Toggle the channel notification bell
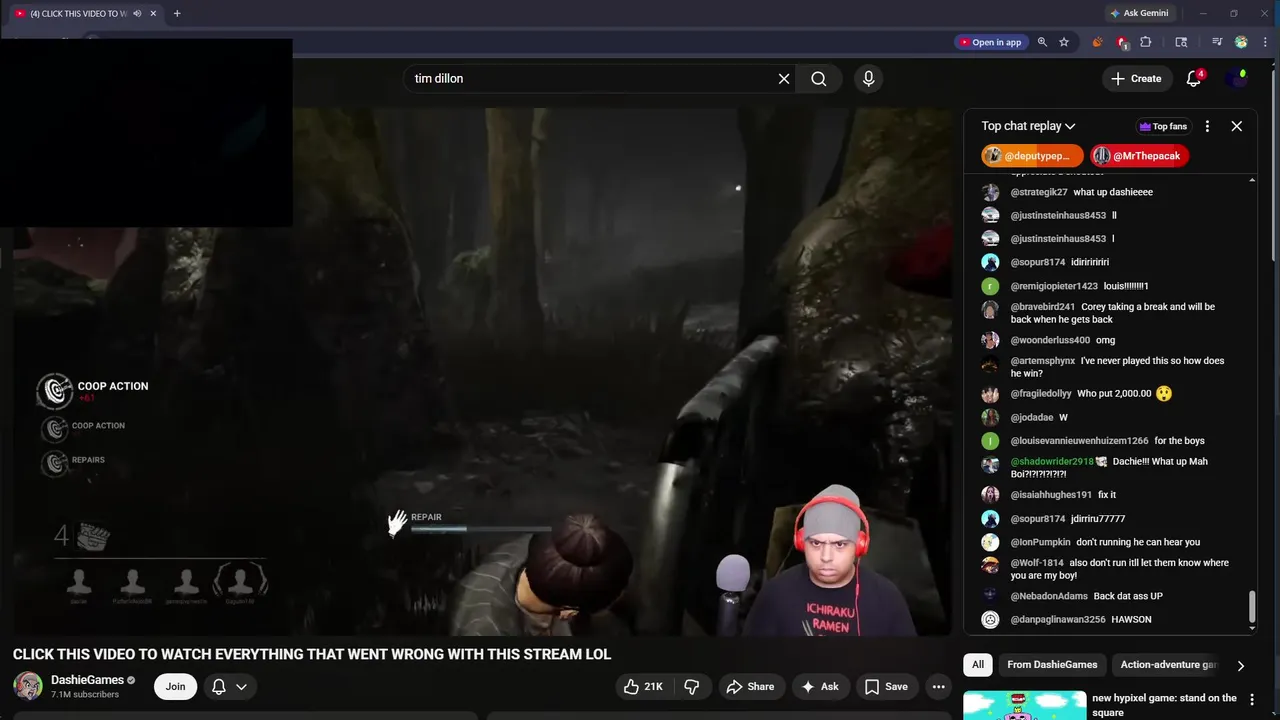The image size is (1280, 720). pos(219,686)
